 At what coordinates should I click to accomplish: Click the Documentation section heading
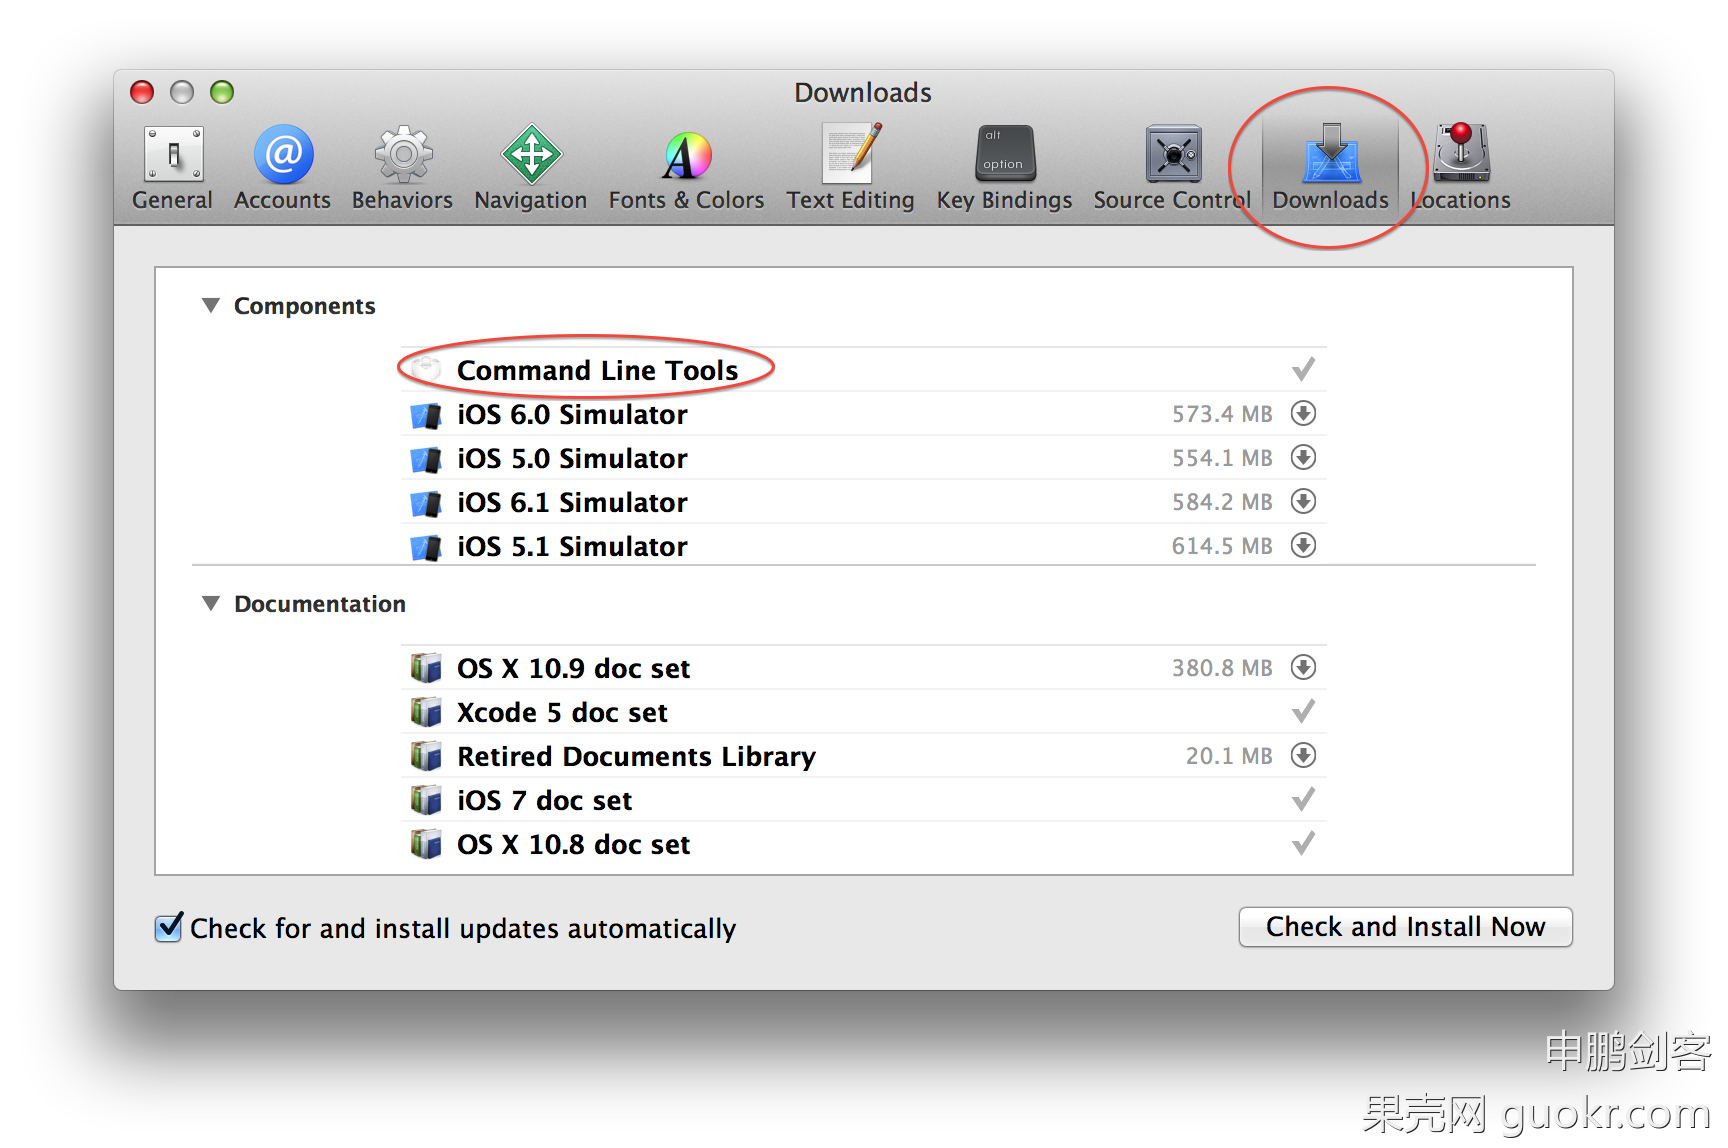320,604
